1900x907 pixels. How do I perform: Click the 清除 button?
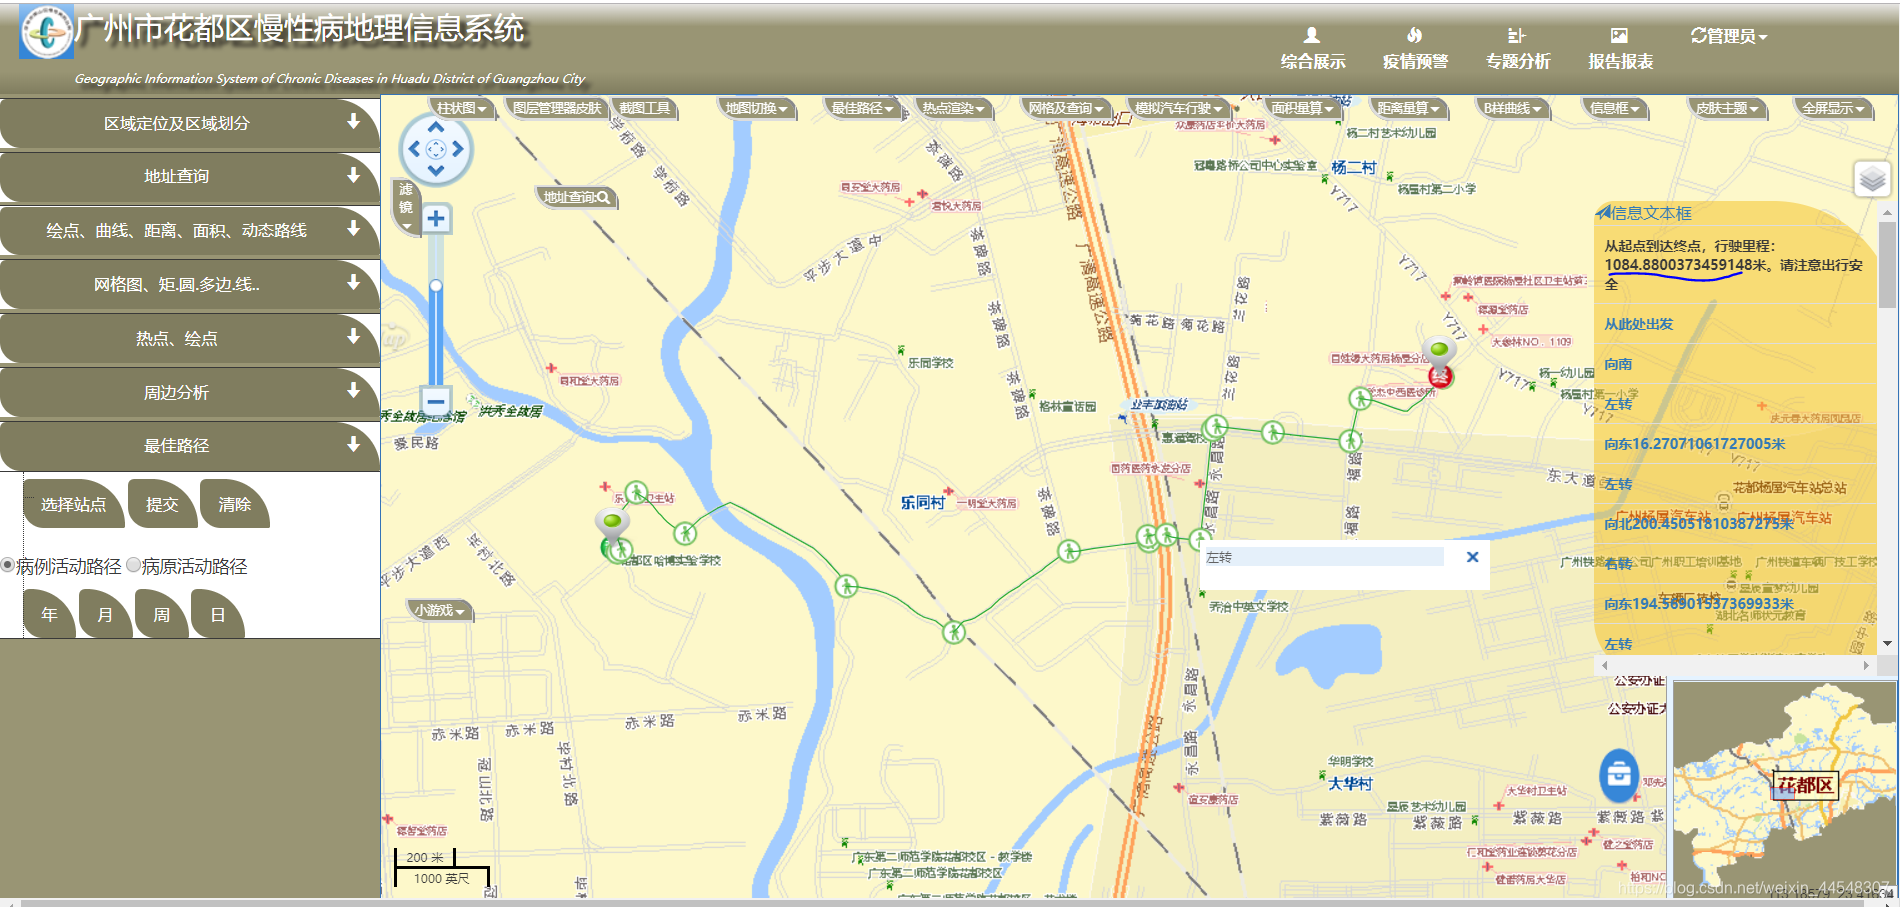tap(234, 504)
